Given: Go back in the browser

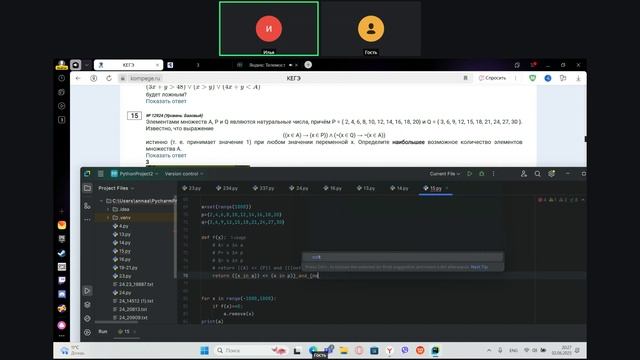Looking at the screenshot, I should coord(78,78).
